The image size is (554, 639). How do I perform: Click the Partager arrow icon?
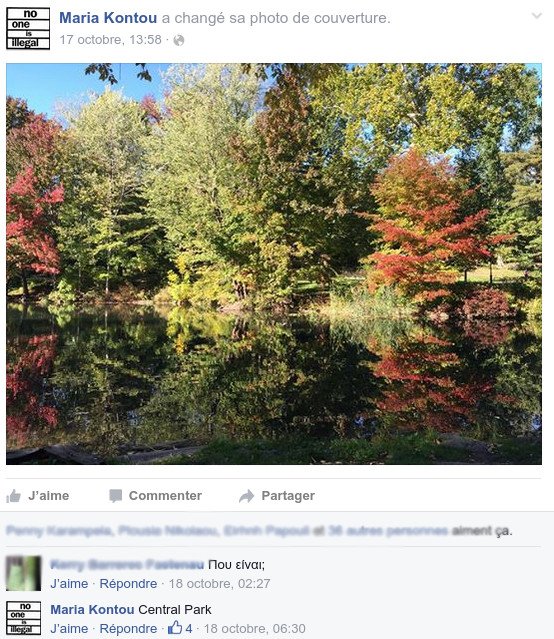pyautogui.click(x=246, y=496)
